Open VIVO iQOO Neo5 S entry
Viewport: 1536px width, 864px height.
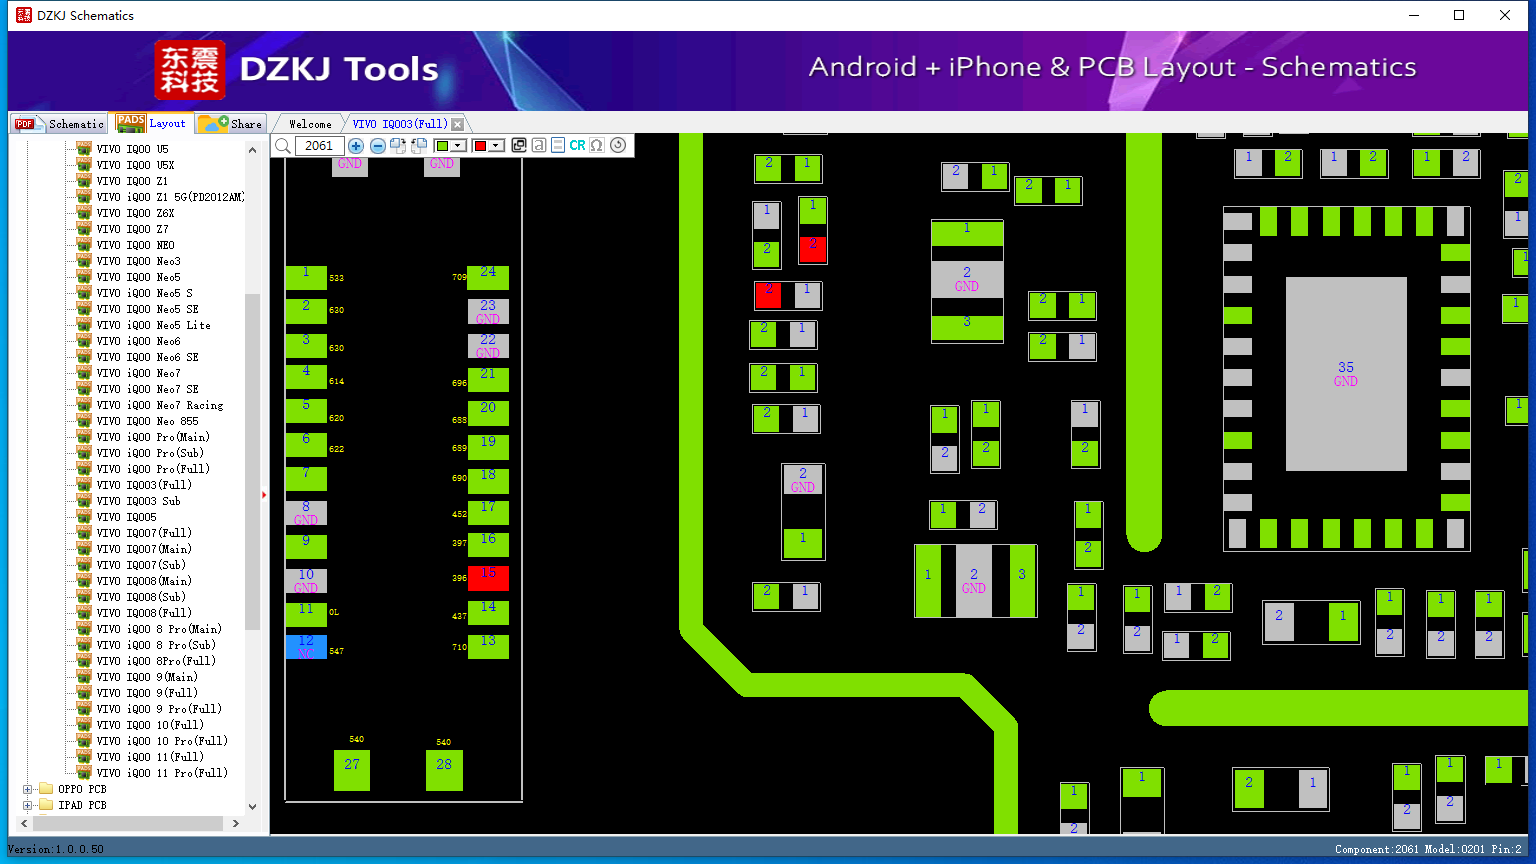(144, 293)
